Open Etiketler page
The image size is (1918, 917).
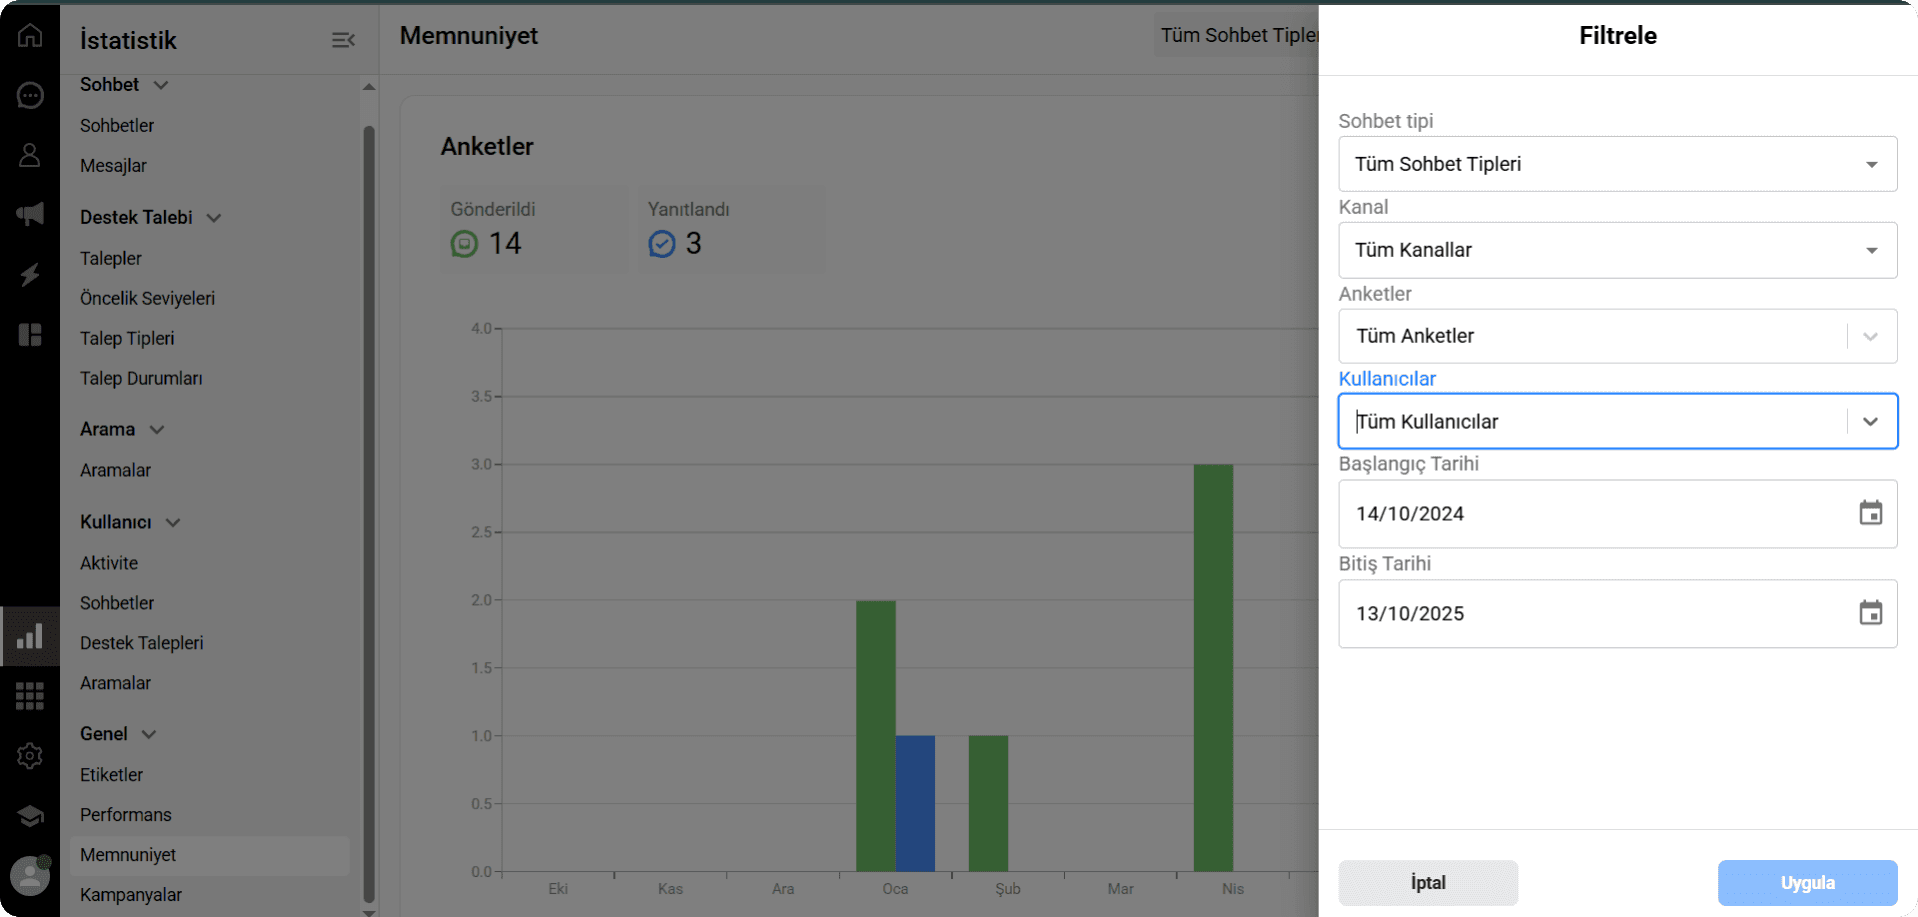pos(111,776)
